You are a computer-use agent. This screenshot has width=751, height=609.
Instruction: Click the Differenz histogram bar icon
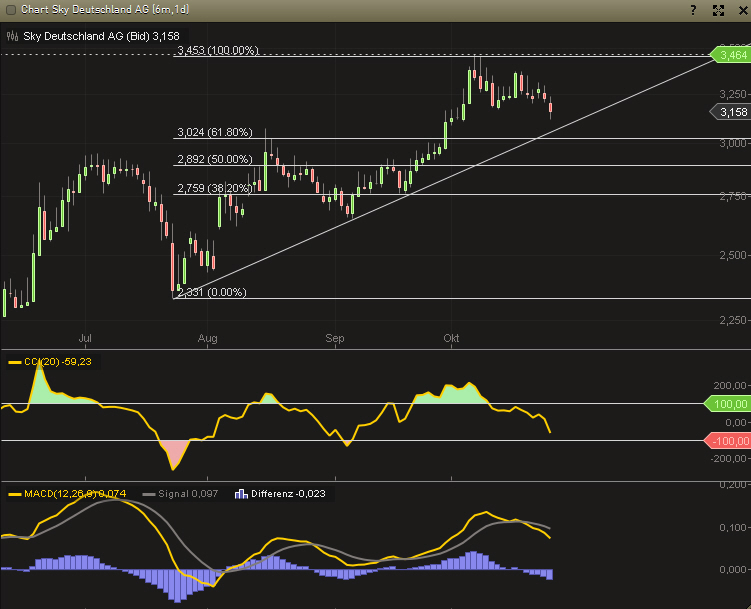tap(241, 494)
